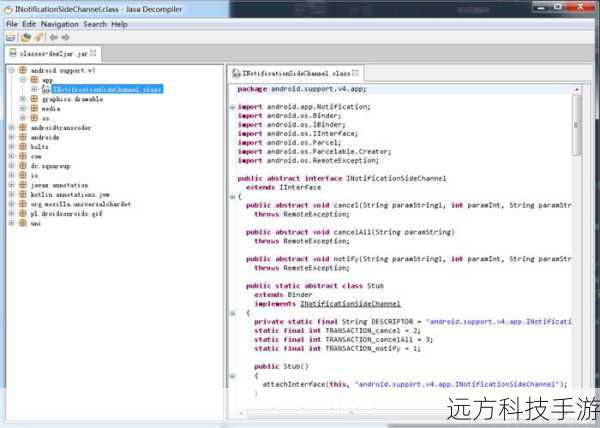Image resolution: width=600 pixels, height=428 pixels.
Task: Select the androidtranscoder tree label
Action: point(61,128)
